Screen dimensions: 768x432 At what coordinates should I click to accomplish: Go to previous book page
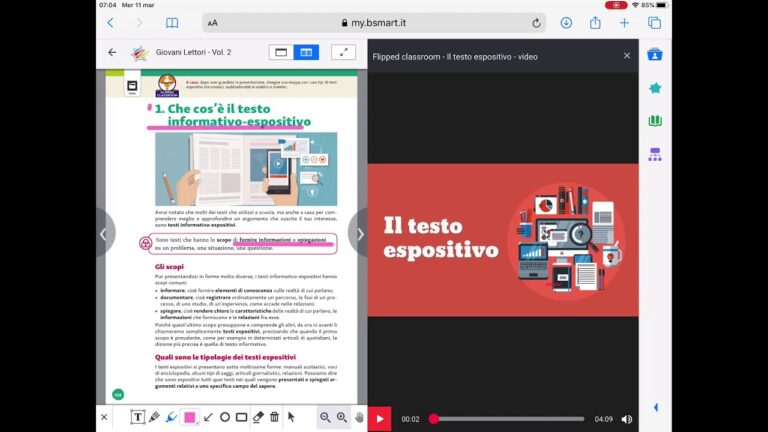point(104,234)
